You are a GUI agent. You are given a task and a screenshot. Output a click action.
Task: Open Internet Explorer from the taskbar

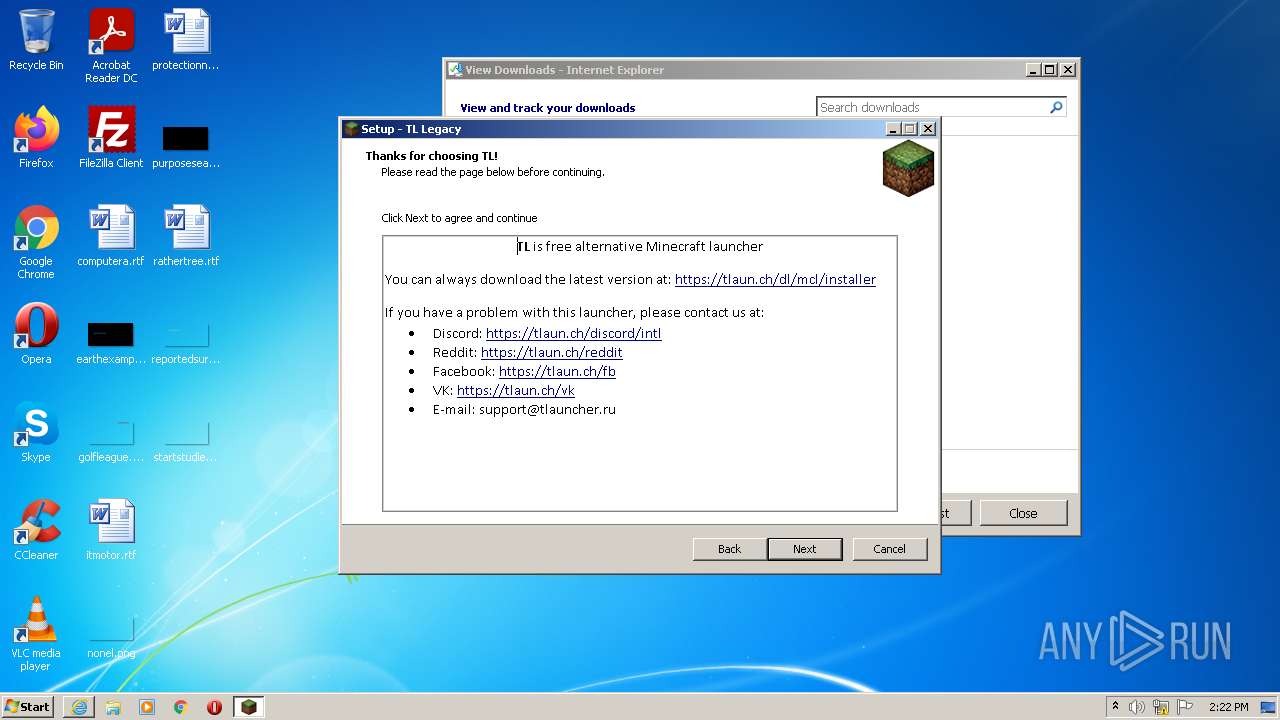click(79, 707)
